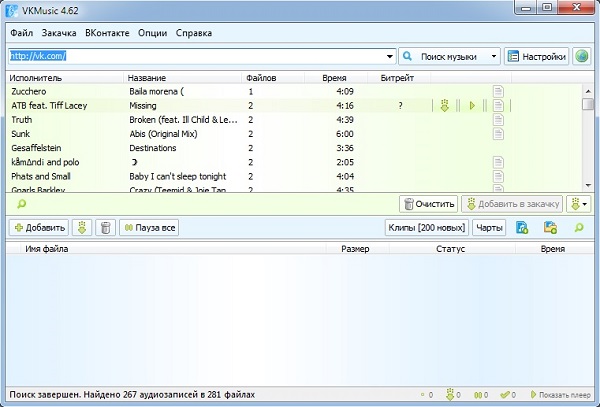Expand the URL address dropdown arrow
The height and width of the screenshot is (407, 600).
pos(390,57)
